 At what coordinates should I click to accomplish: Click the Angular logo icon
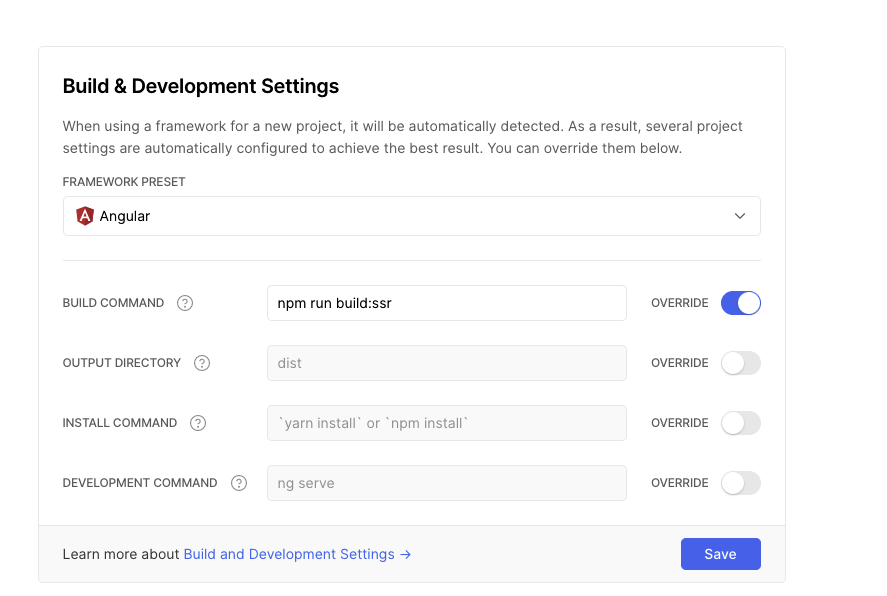(x=85, y=216)
